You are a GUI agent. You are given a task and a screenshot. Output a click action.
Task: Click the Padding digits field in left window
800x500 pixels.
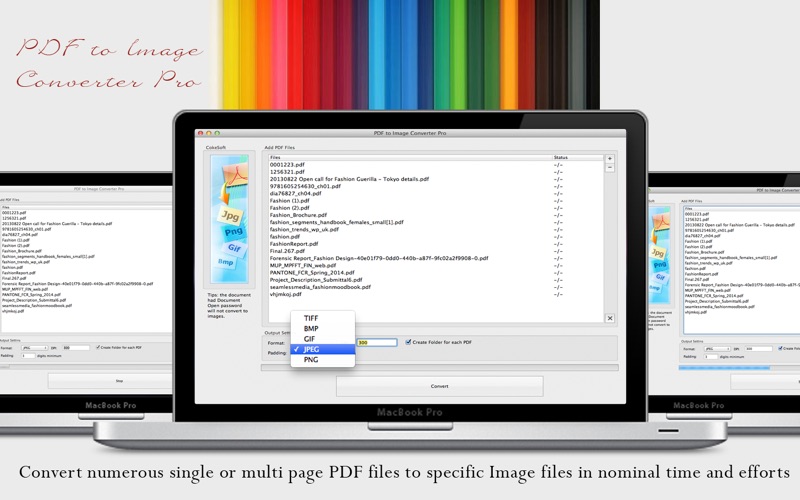(x=28, y=356)
